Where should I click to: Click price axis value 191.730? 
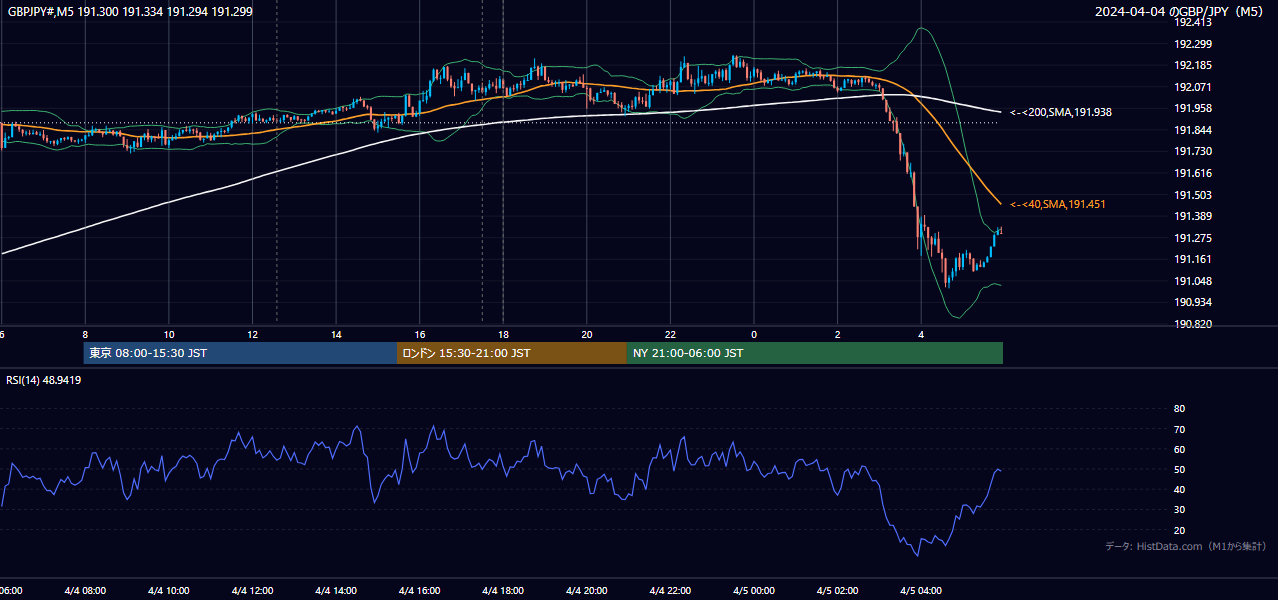pos(1193,152)
